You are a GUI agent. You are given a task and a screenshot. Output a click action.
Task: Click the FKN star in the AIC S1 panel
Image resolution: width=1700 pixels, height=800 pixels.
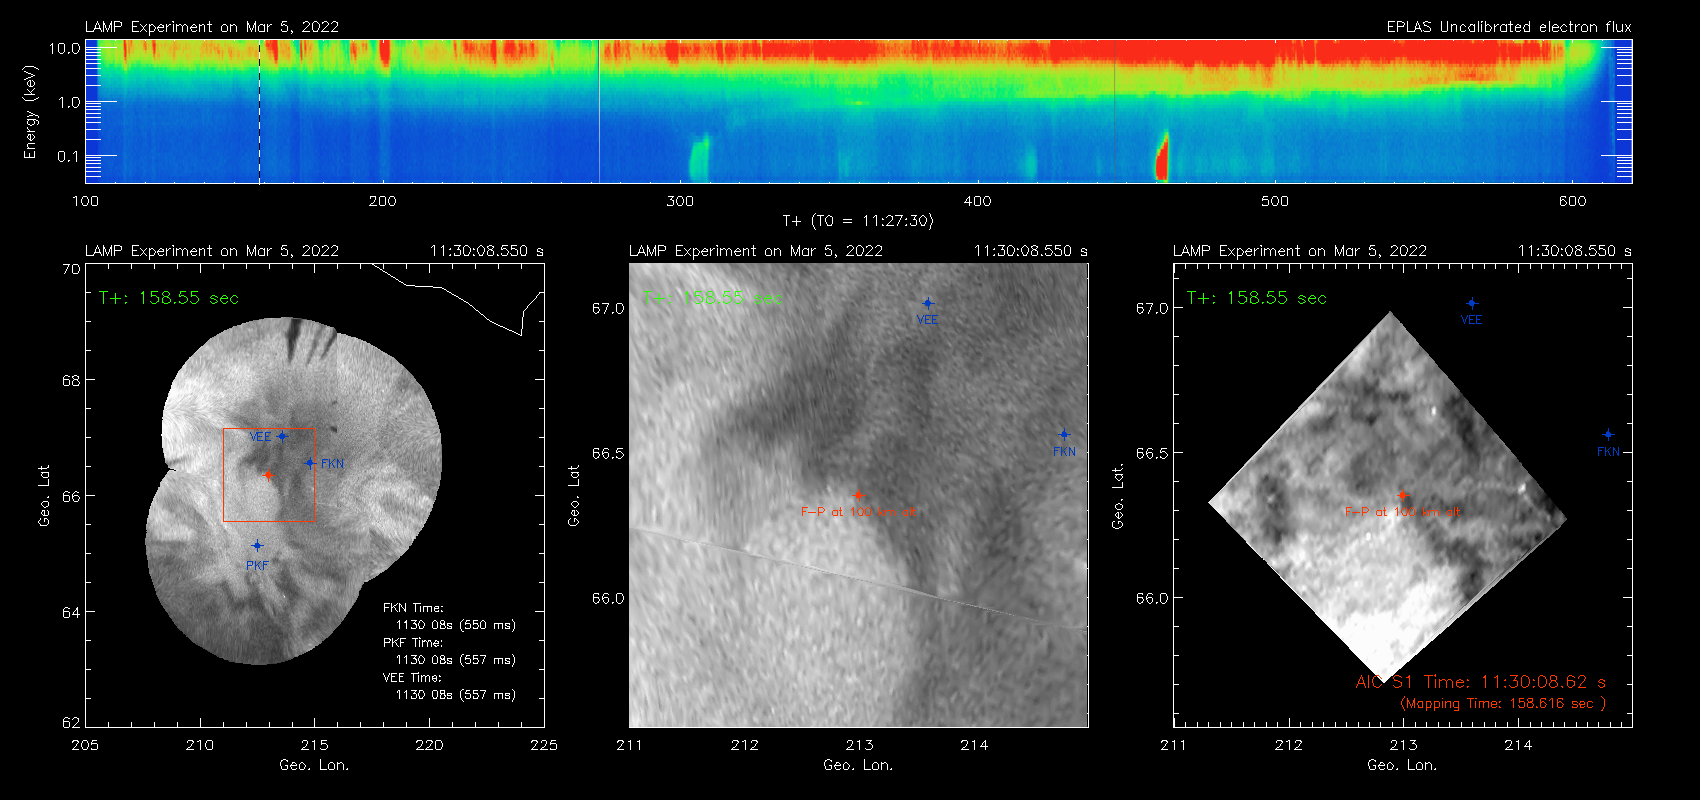click(x=1608, y=435)
